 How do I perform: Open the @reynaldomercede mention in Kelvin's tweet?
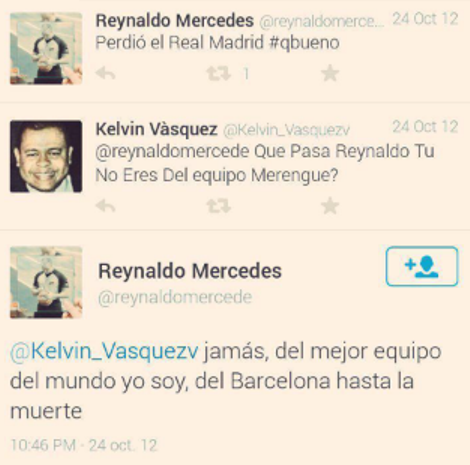[172, 152]
